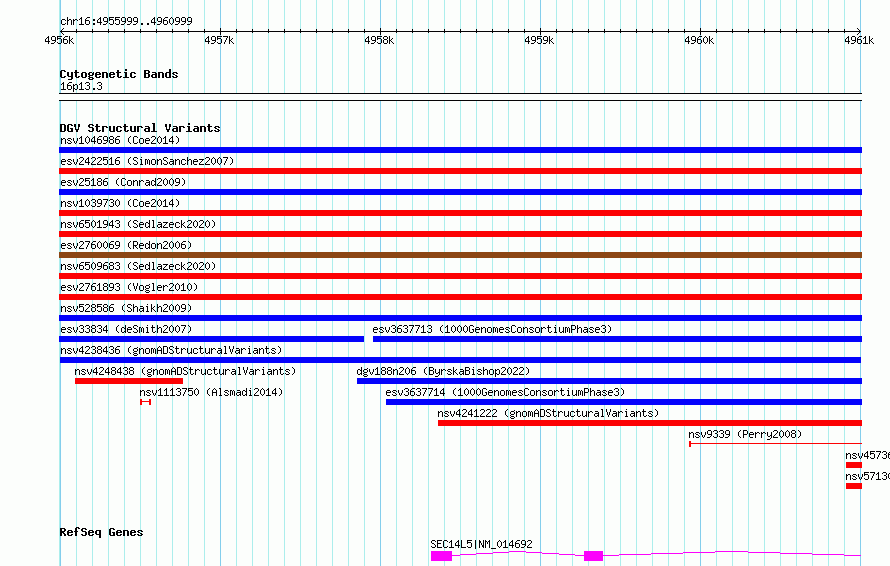Select the 16p13.3 band label

pyautogui.click(x=81, y=86)
